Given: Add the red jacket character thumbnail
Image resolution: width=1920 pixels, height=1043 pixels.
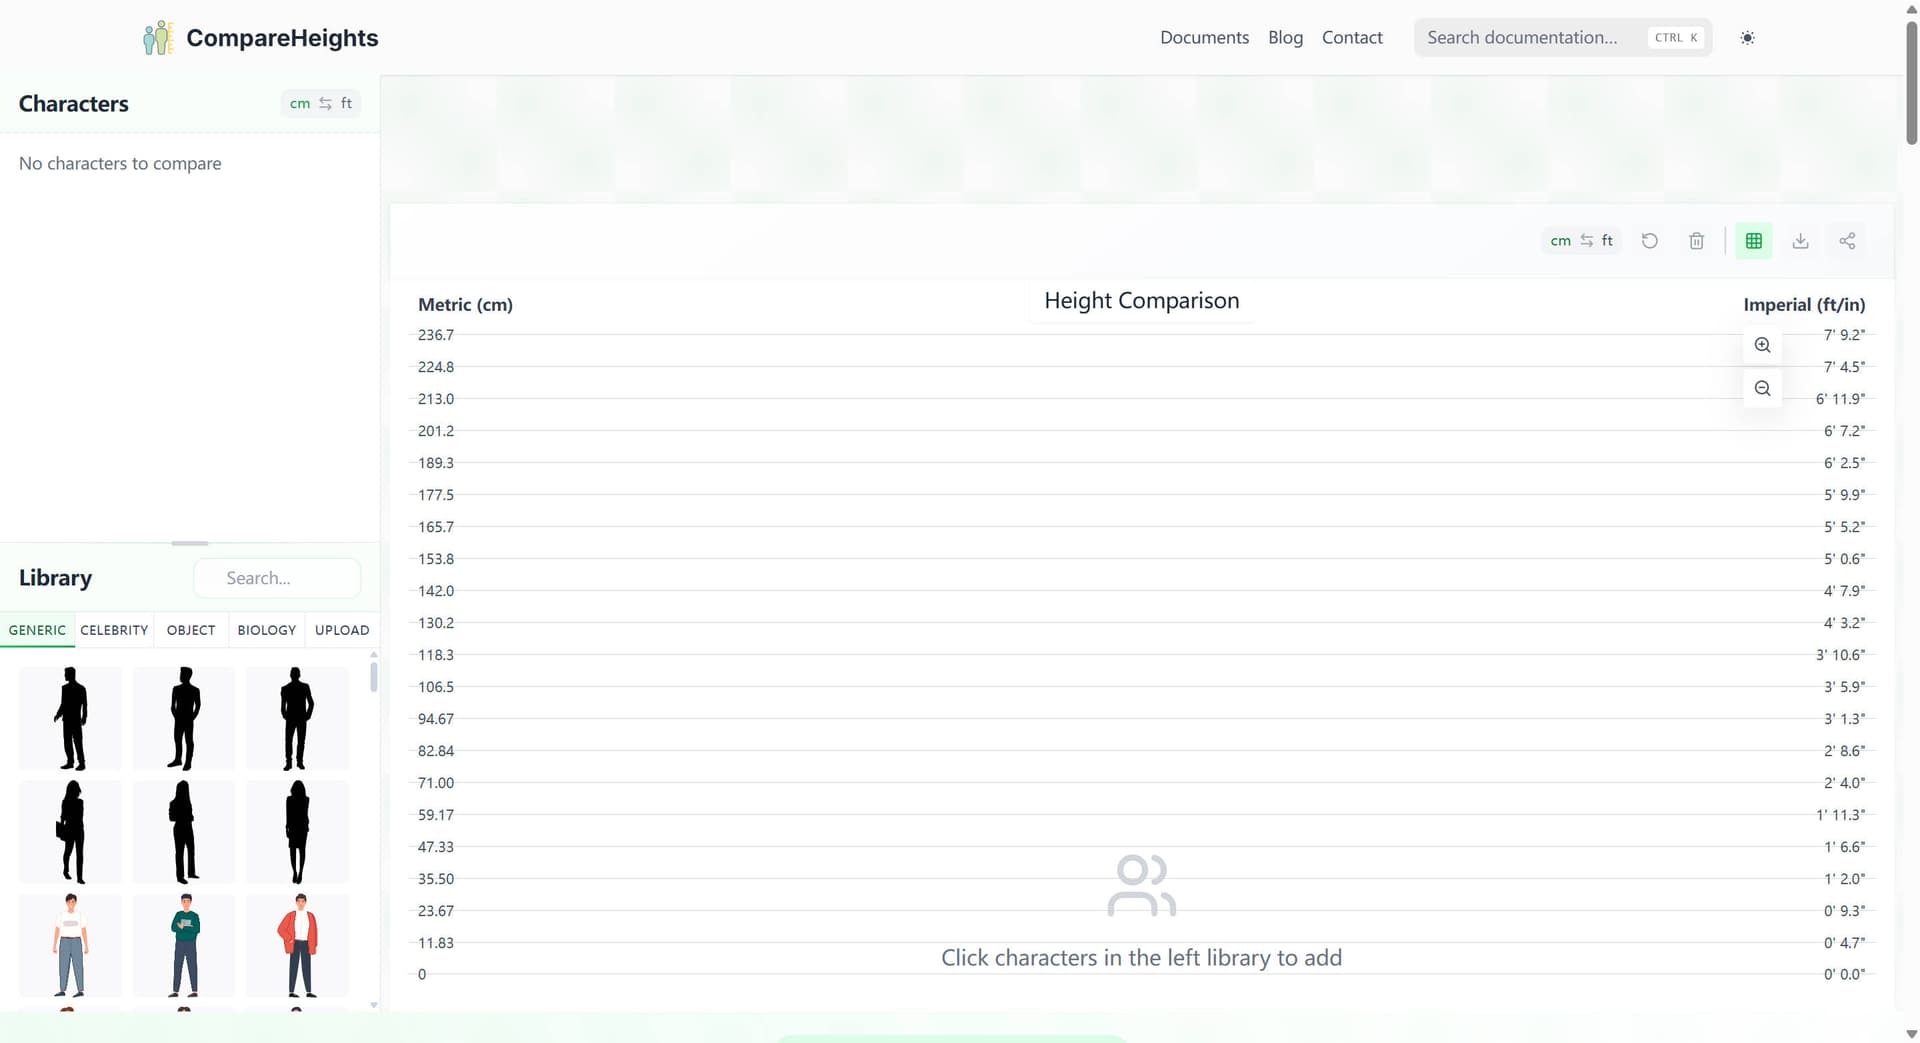Looking at the screenshot, I should 297,945.
